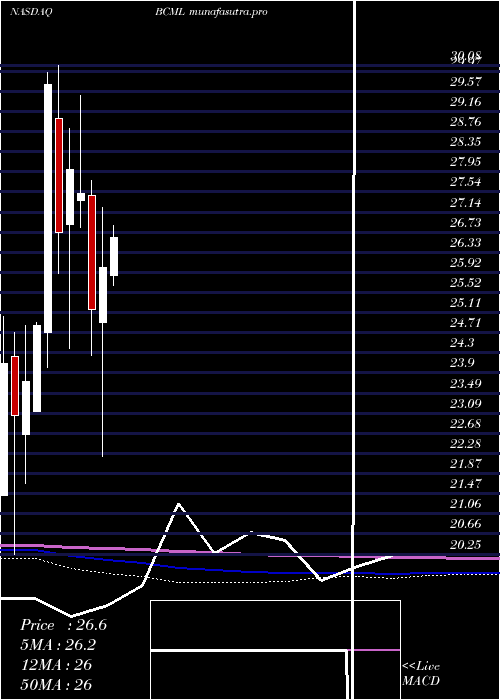Click the tallest white candlestick body
The height and width of the screenshot is (700, 500).
click(x=48, y=208)
